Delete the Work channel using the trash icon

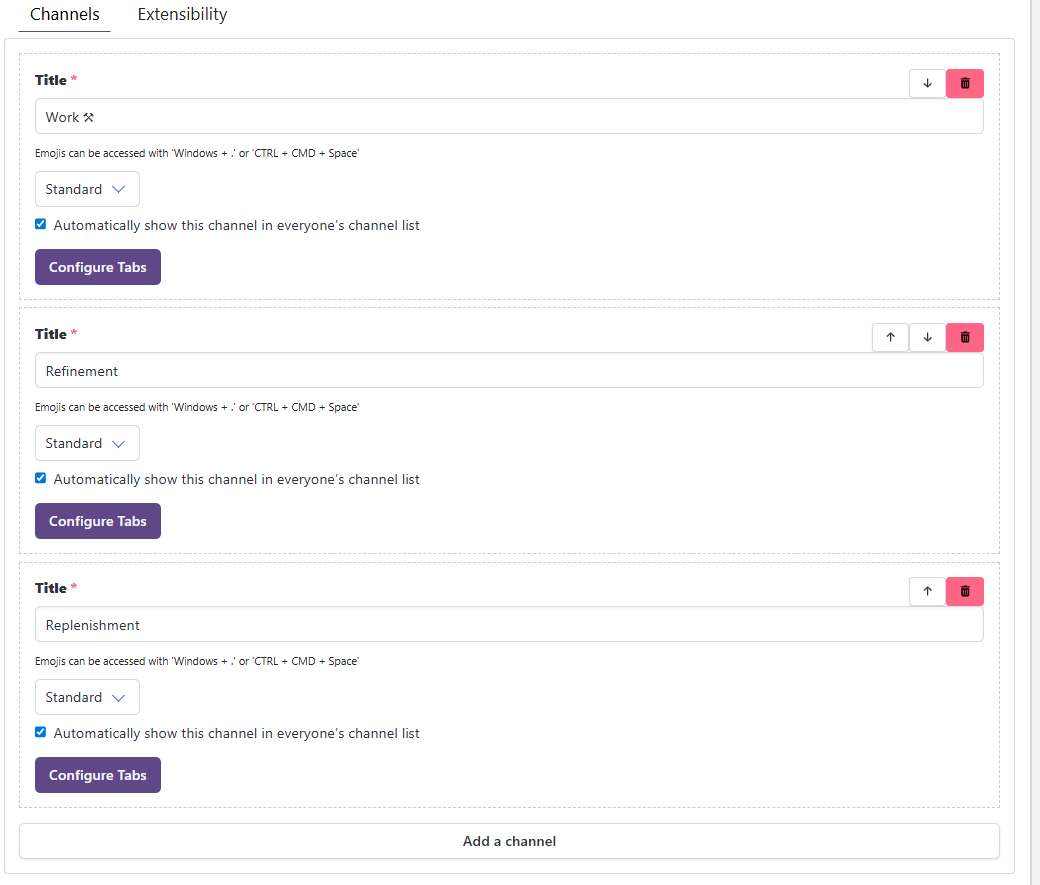coord(963,83)
